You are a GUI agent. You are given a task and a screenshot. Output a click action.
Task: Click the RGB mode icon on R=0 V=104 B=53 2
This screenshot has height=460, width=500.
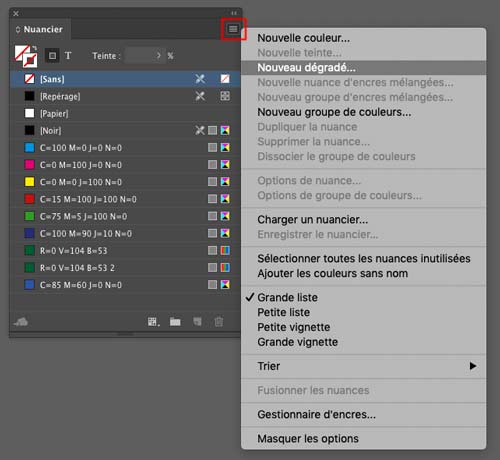pos(225,268)
